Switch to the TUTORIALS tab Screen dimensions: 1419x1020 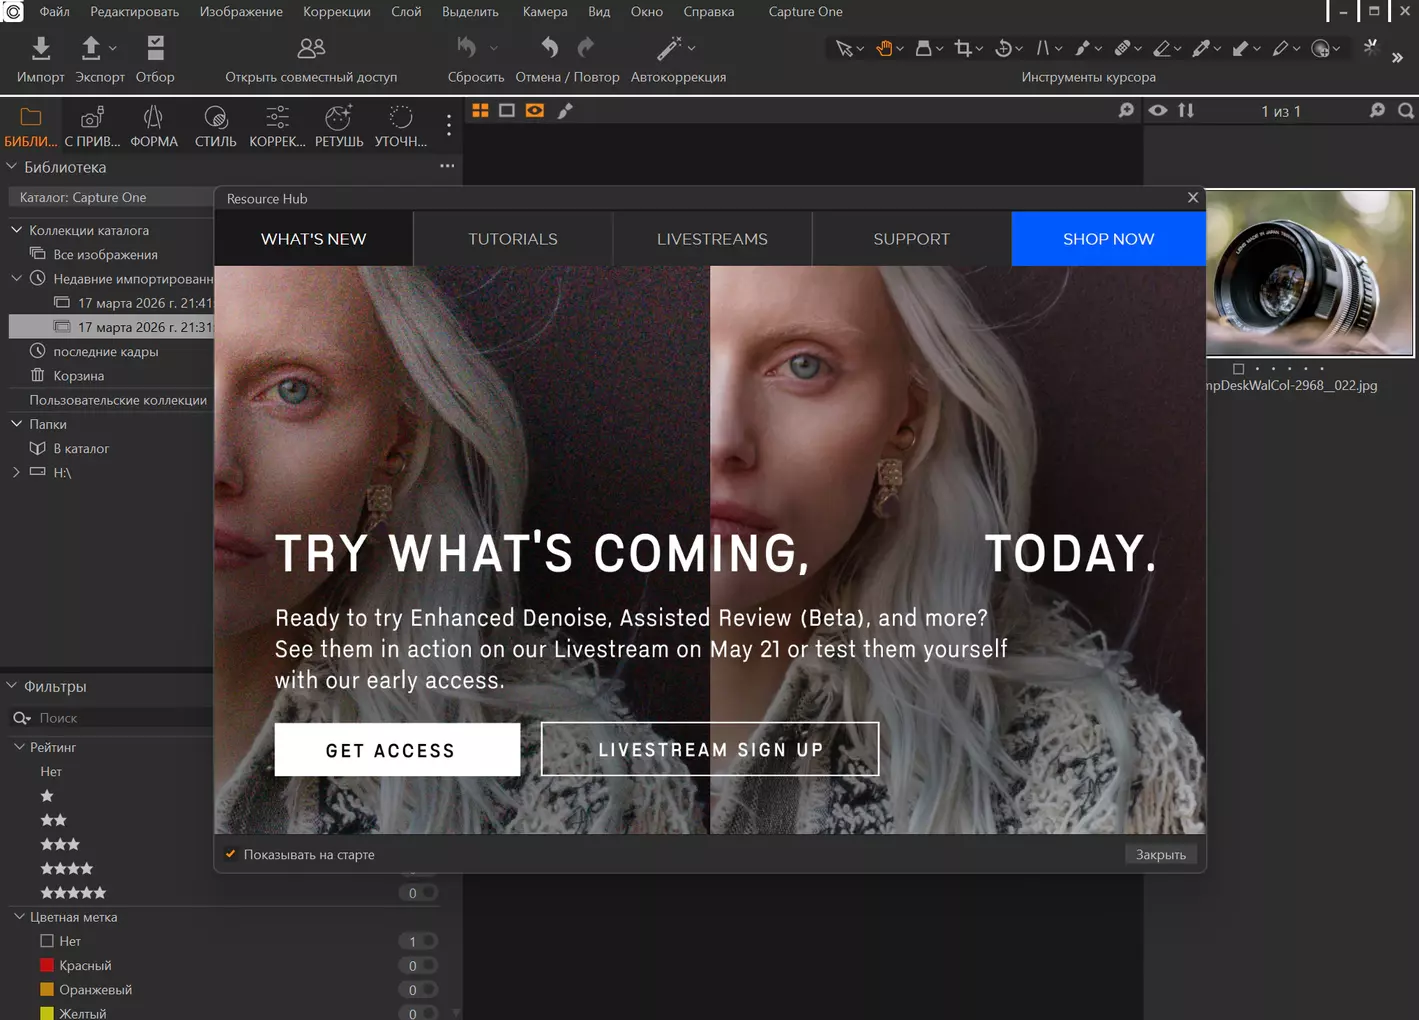(x=513, y=239)
